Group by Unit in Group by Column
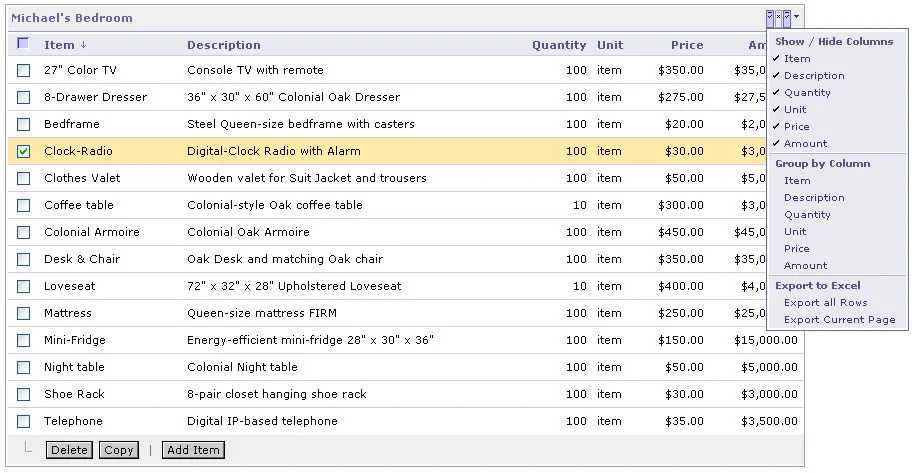912x473 pixels. (795, 231)
